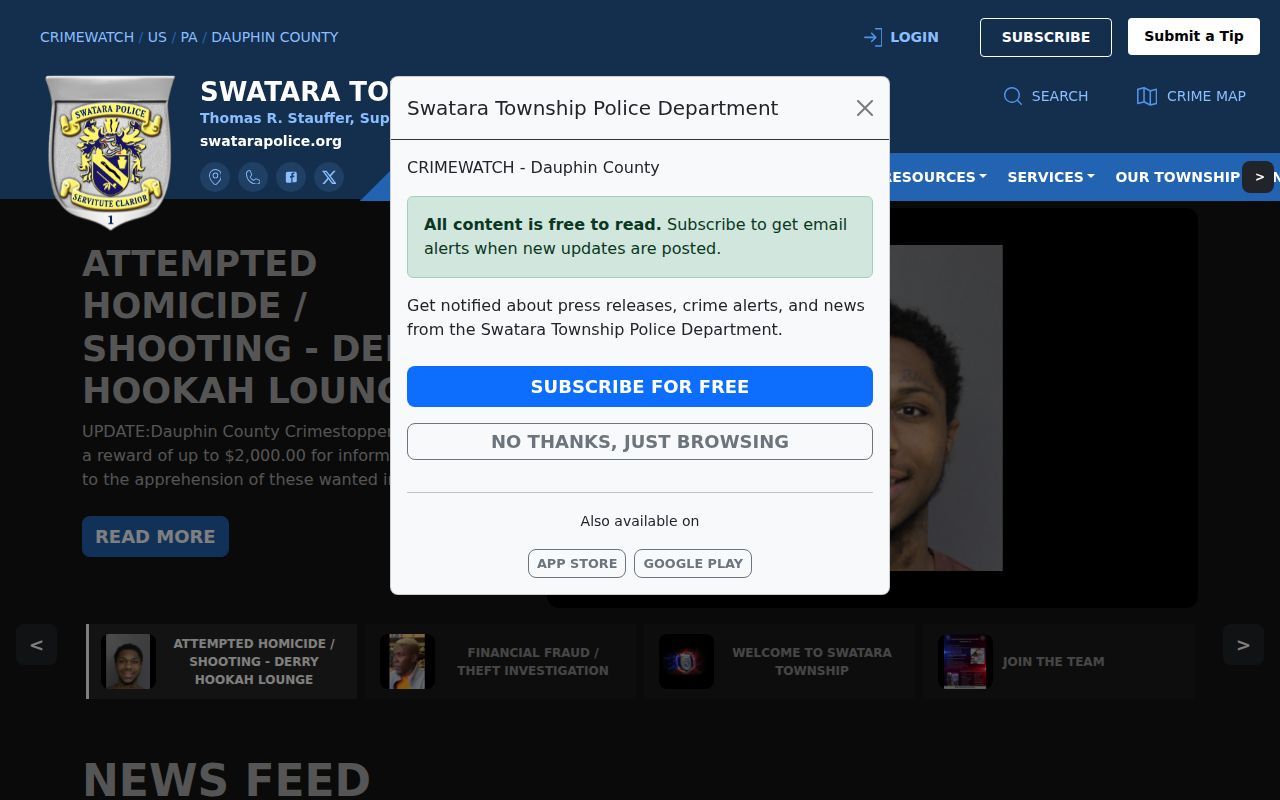Open the Facebook page icon

[x=291, y=177]
